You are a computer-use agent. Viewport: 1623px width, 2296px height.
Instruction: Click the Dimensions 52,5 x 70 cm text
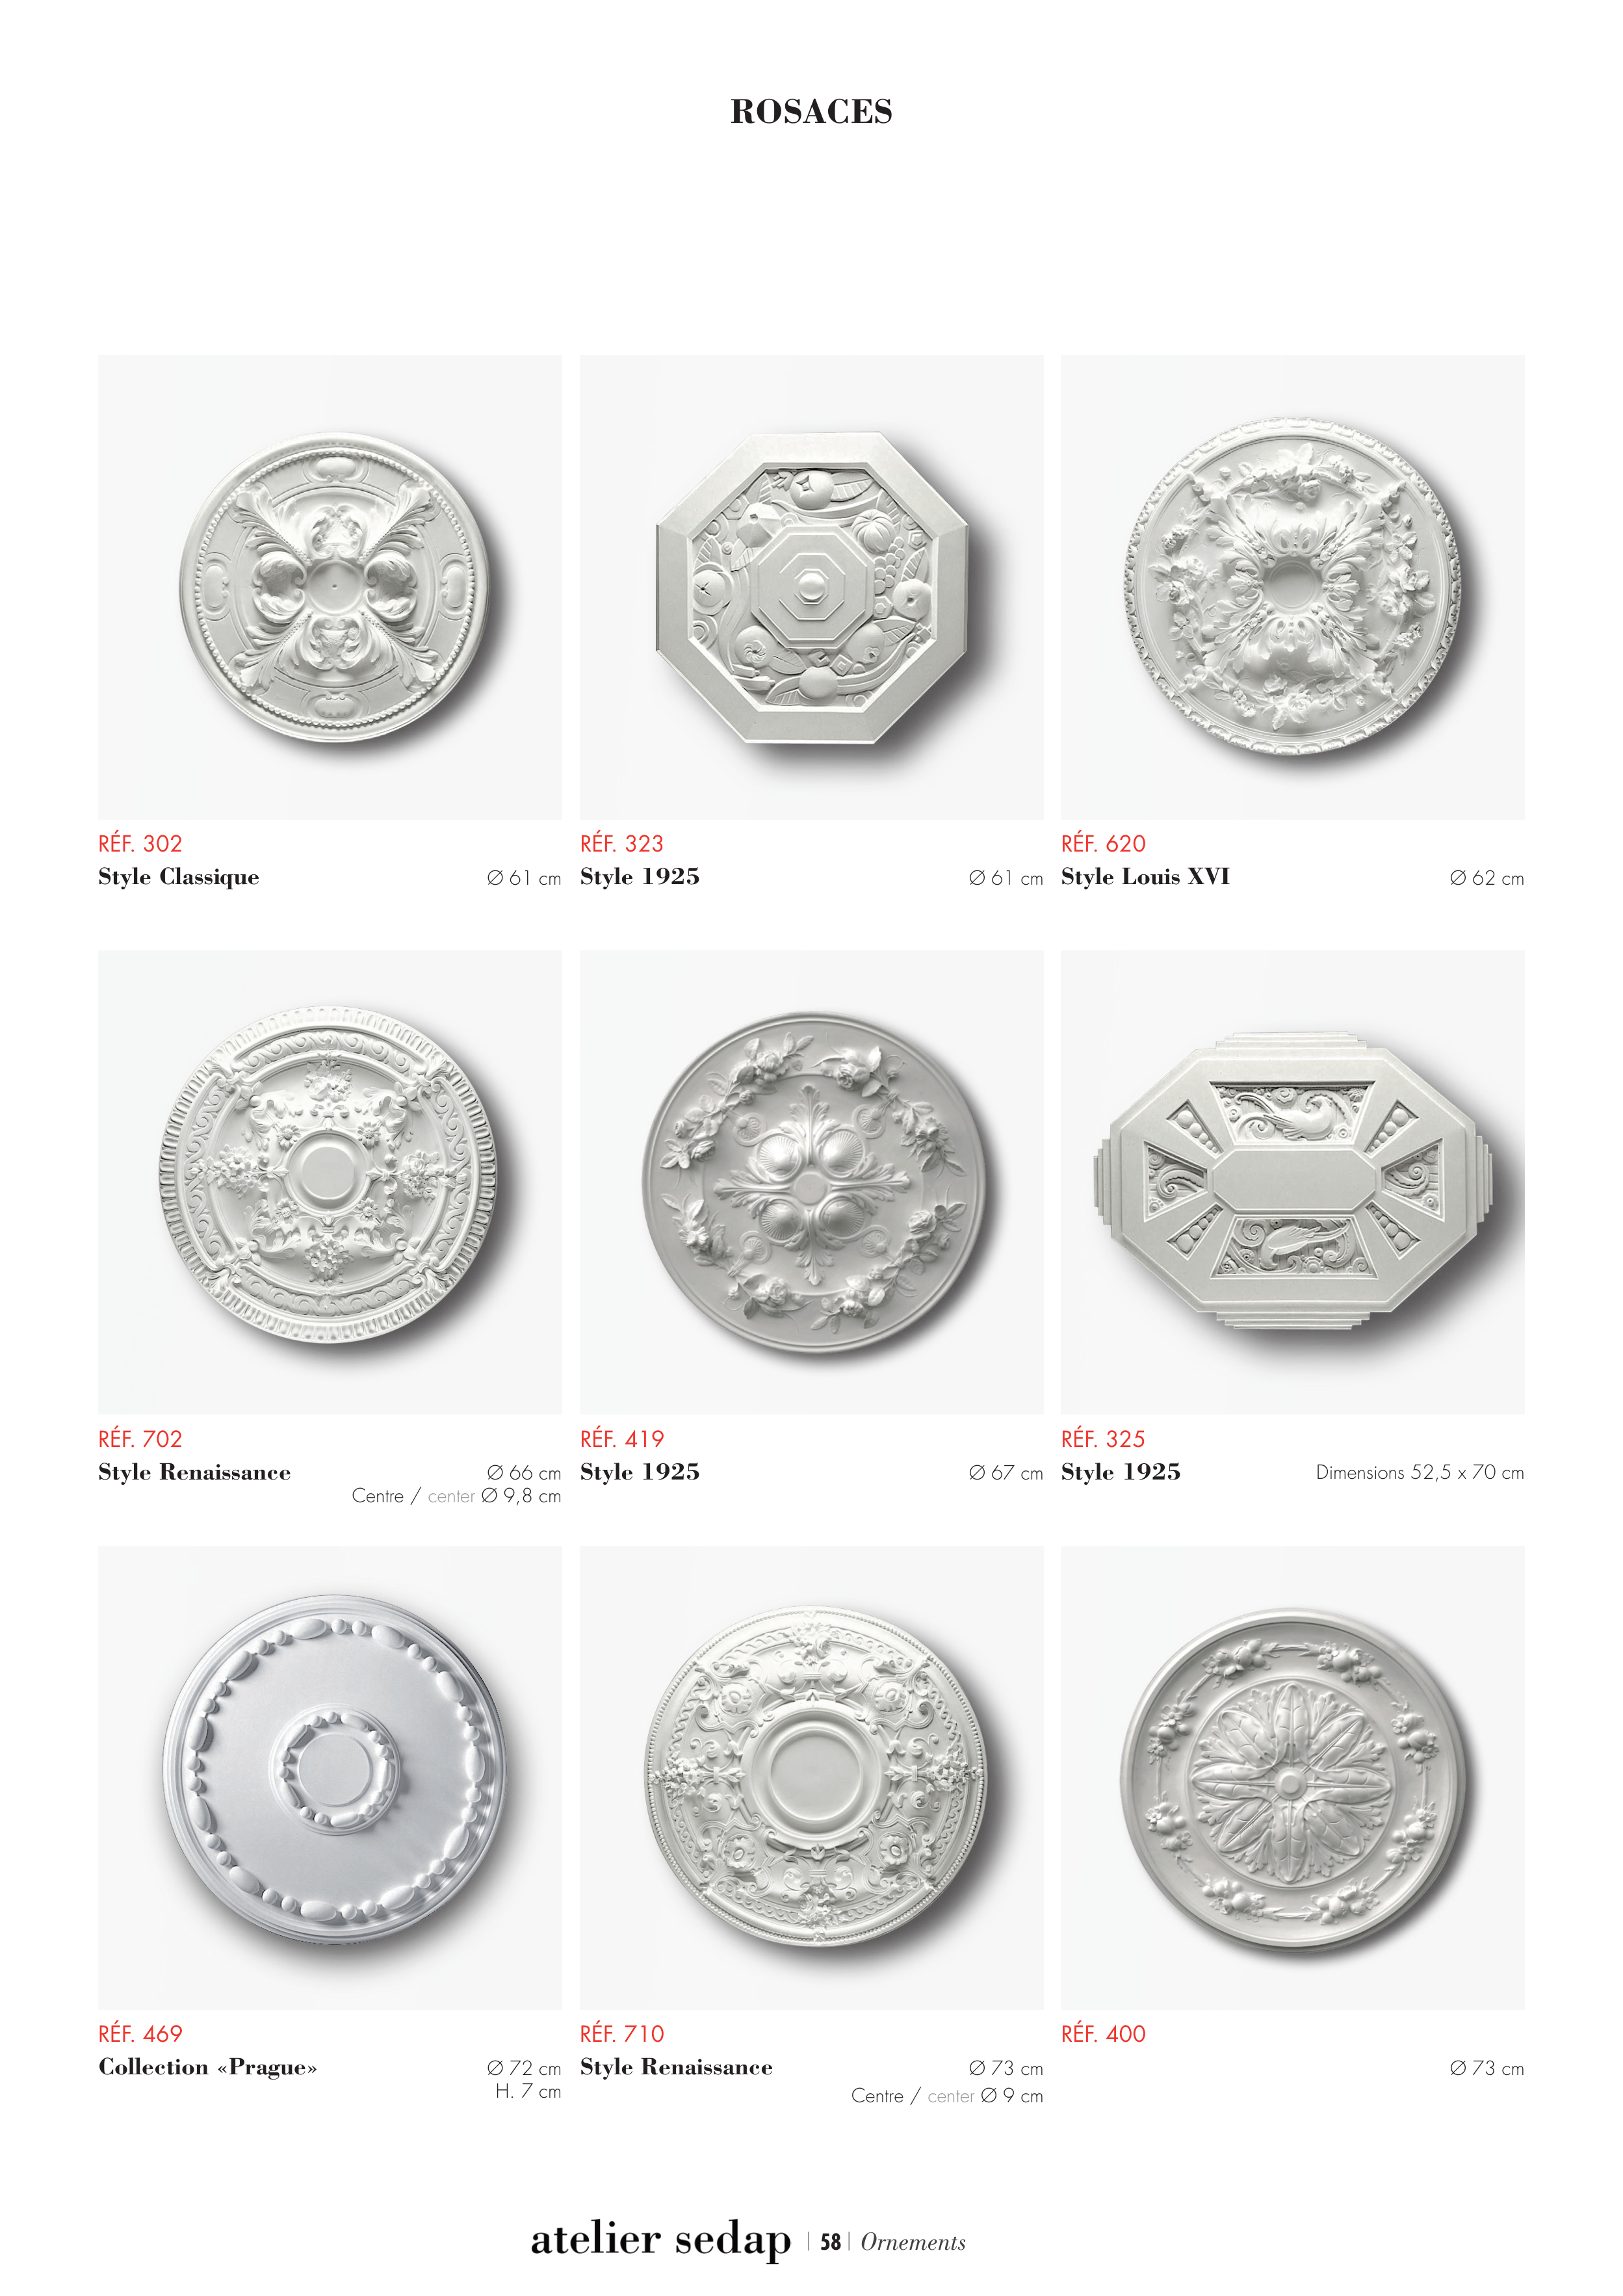(1419, 1472)
